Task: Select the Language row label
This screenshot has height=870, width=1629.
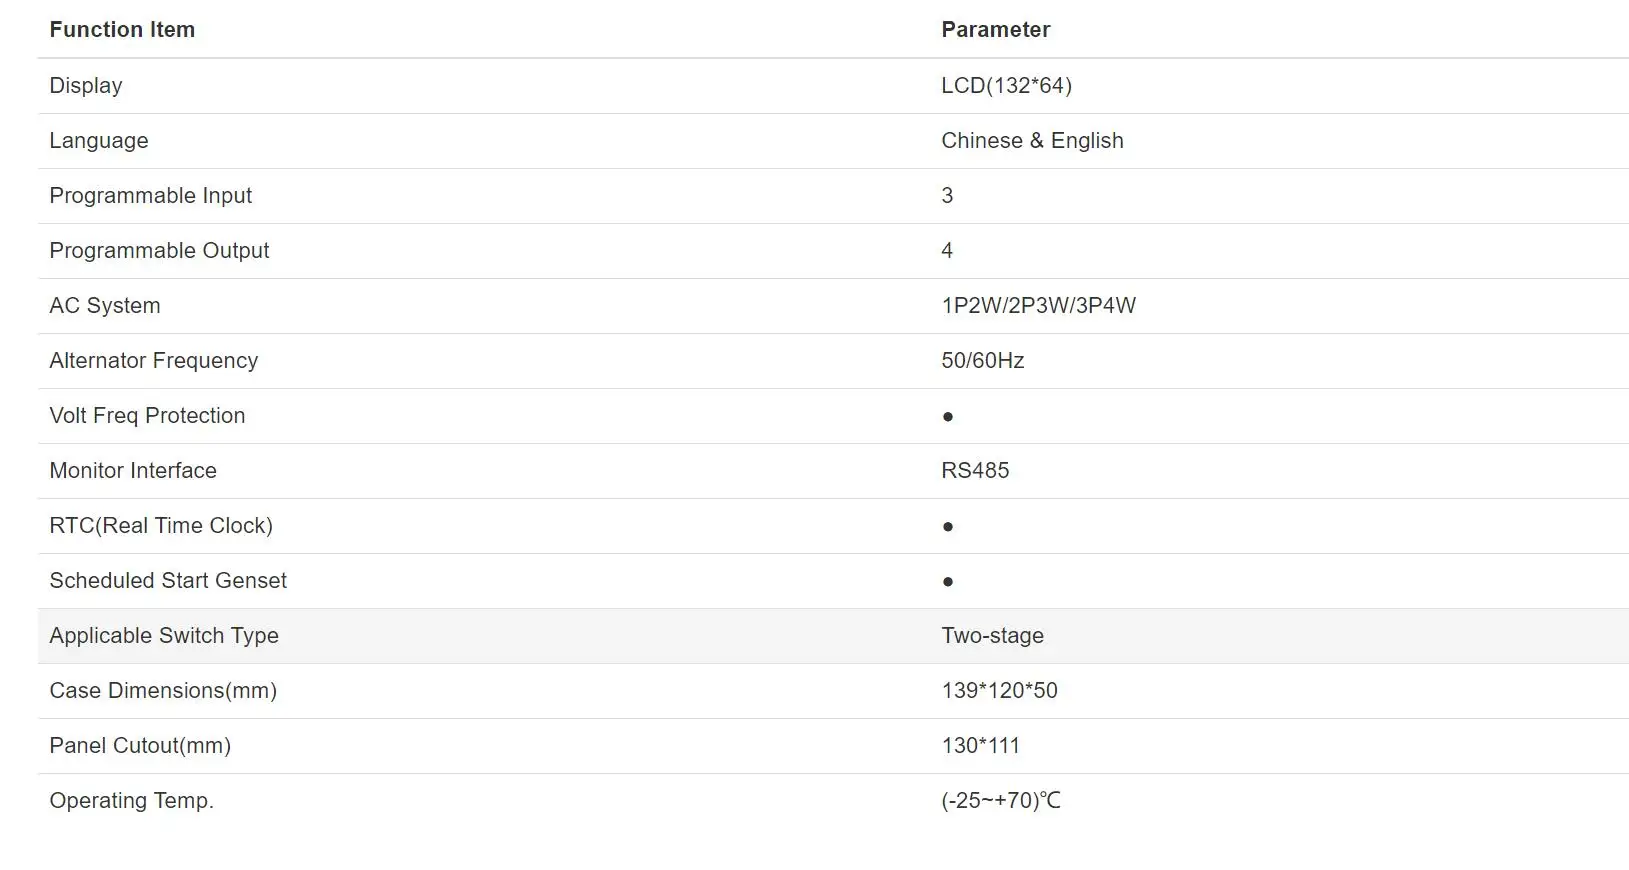Action: tap(99, 141)
